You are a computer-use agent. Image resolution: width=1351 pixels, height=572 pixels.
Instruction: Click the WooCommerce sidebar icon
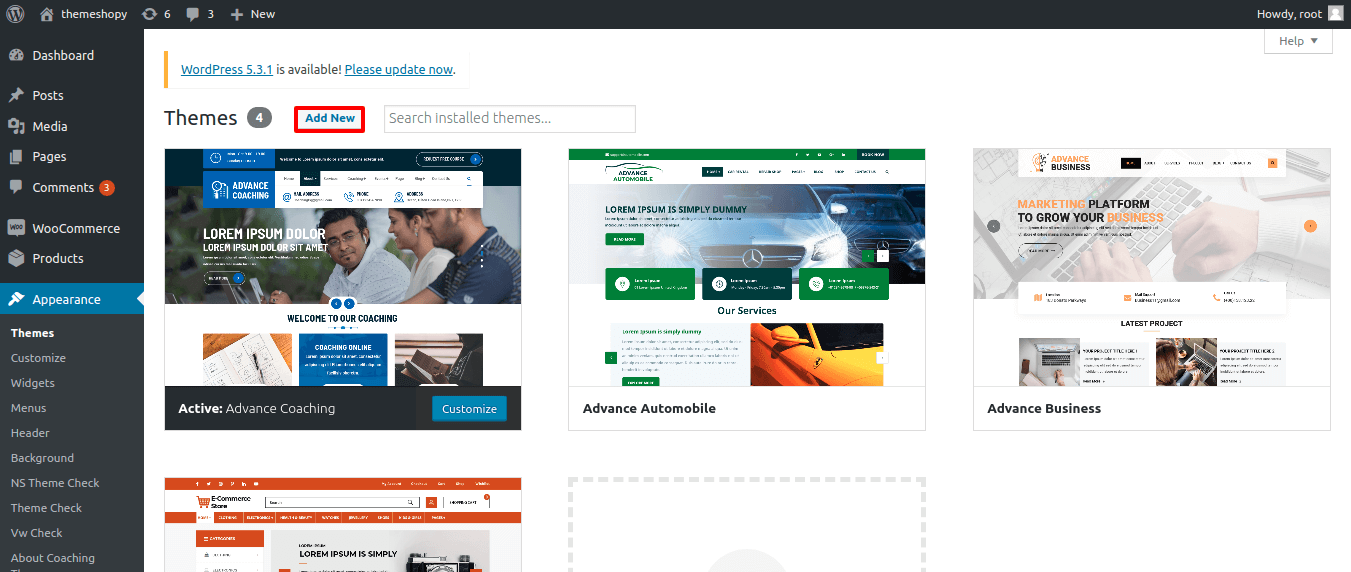point(16,228)
